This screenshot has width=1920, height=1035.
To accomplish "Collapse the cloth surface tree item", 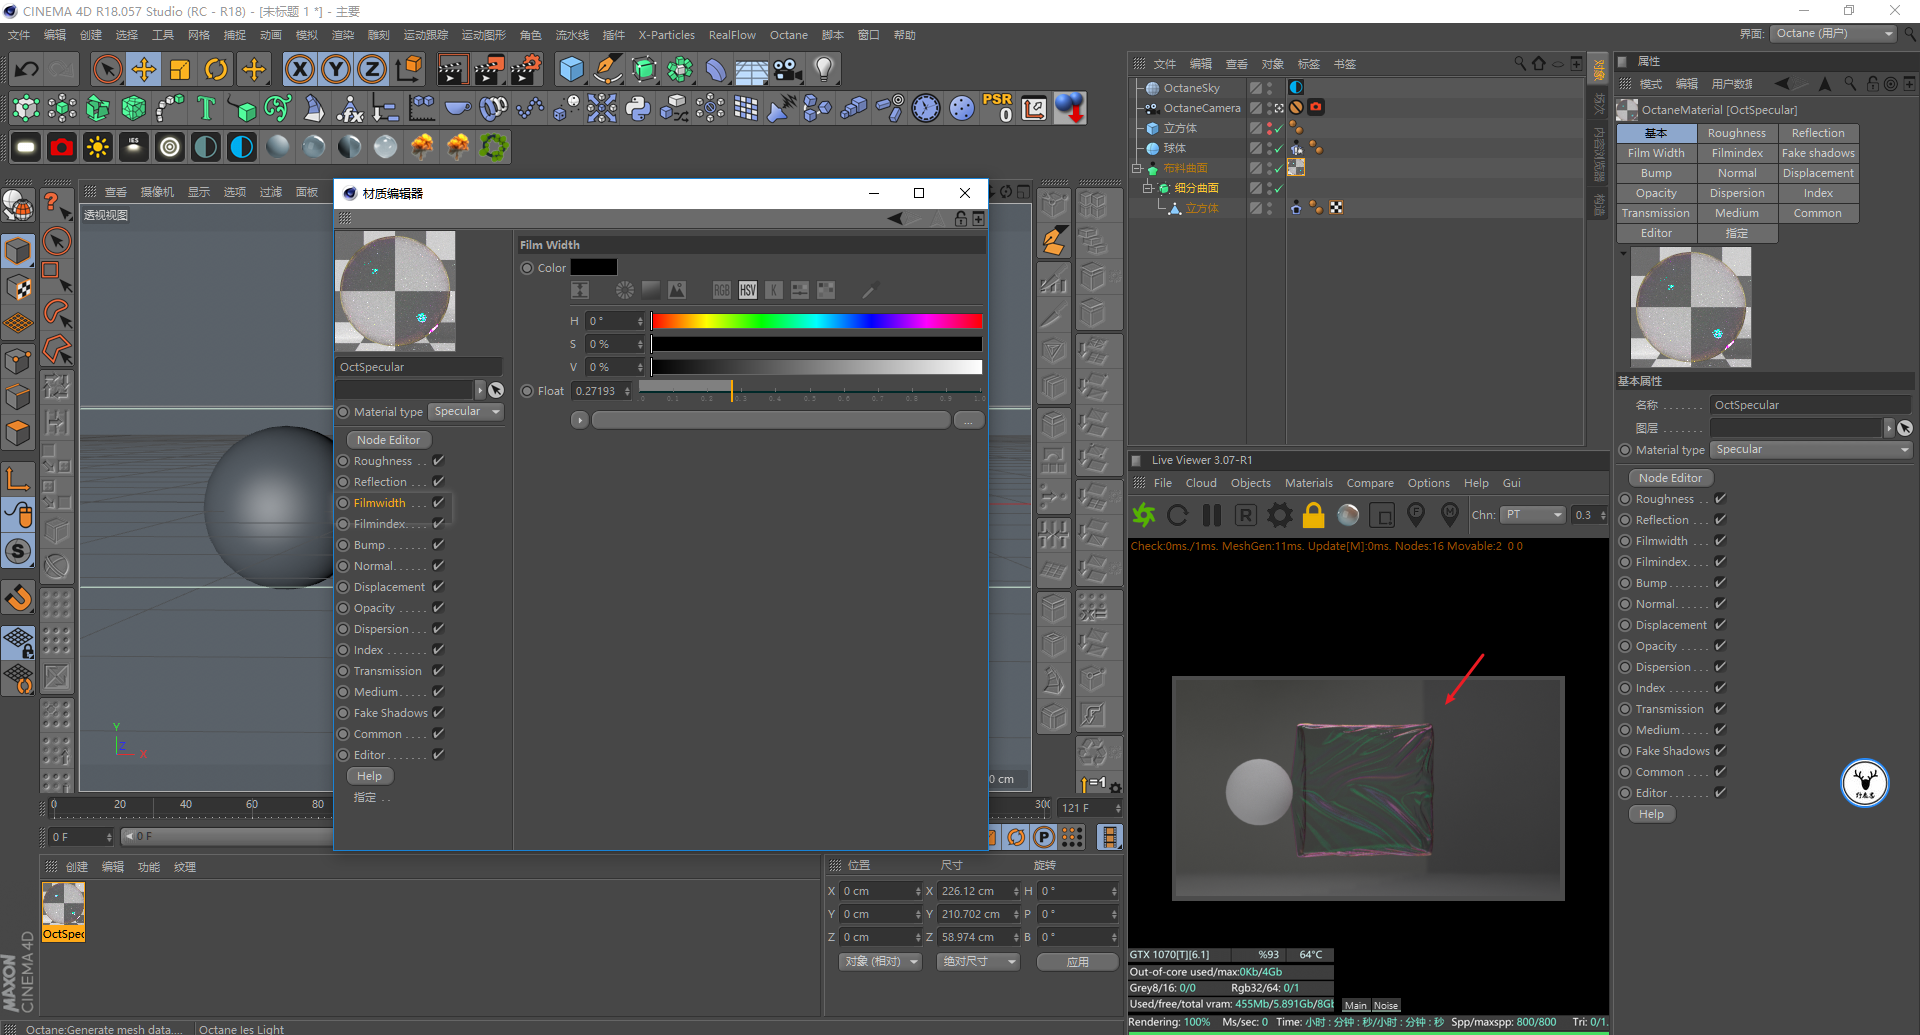I will 1137,168.
